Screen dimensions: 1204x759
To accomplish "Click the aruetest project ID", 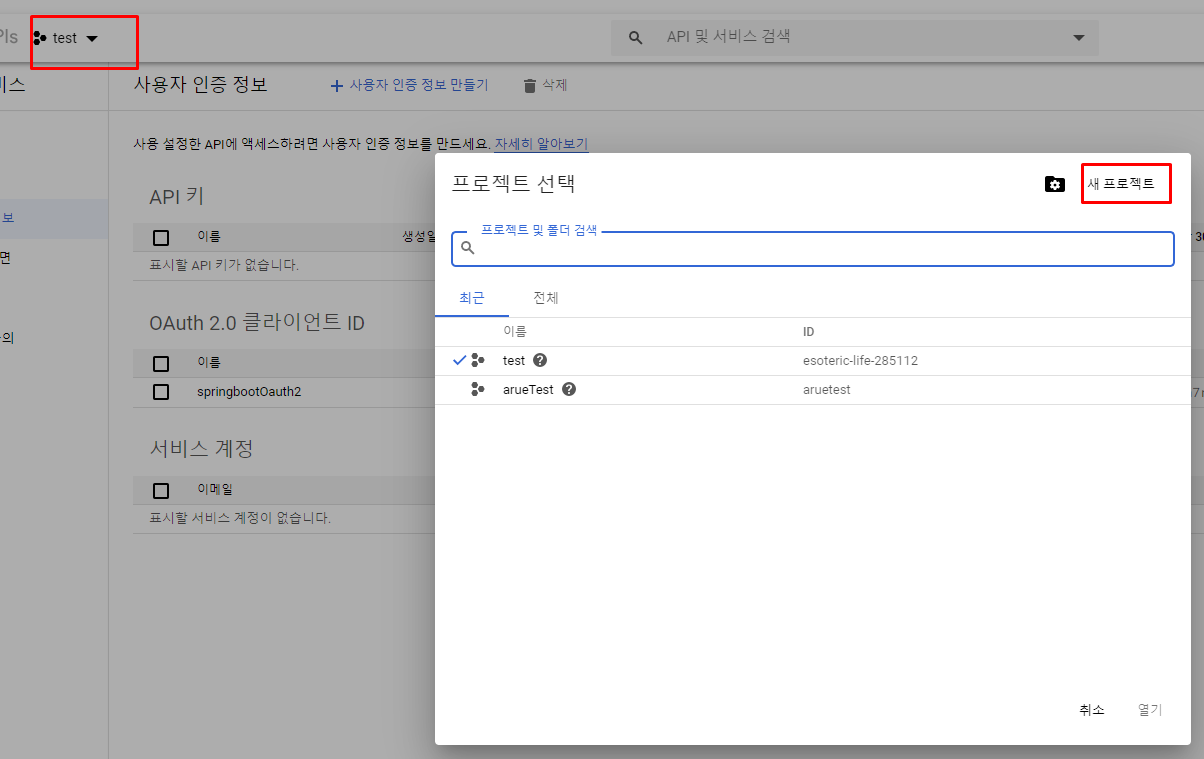I will [x=826, y=390].
